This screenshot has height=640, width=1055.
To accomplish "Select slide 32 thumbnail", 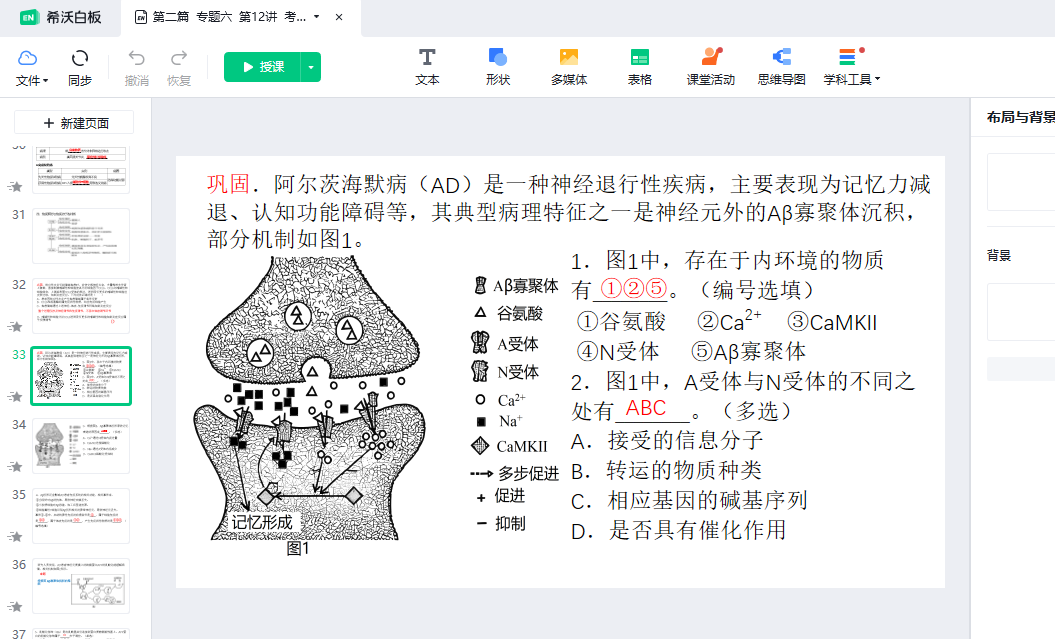I will [81, 306].
